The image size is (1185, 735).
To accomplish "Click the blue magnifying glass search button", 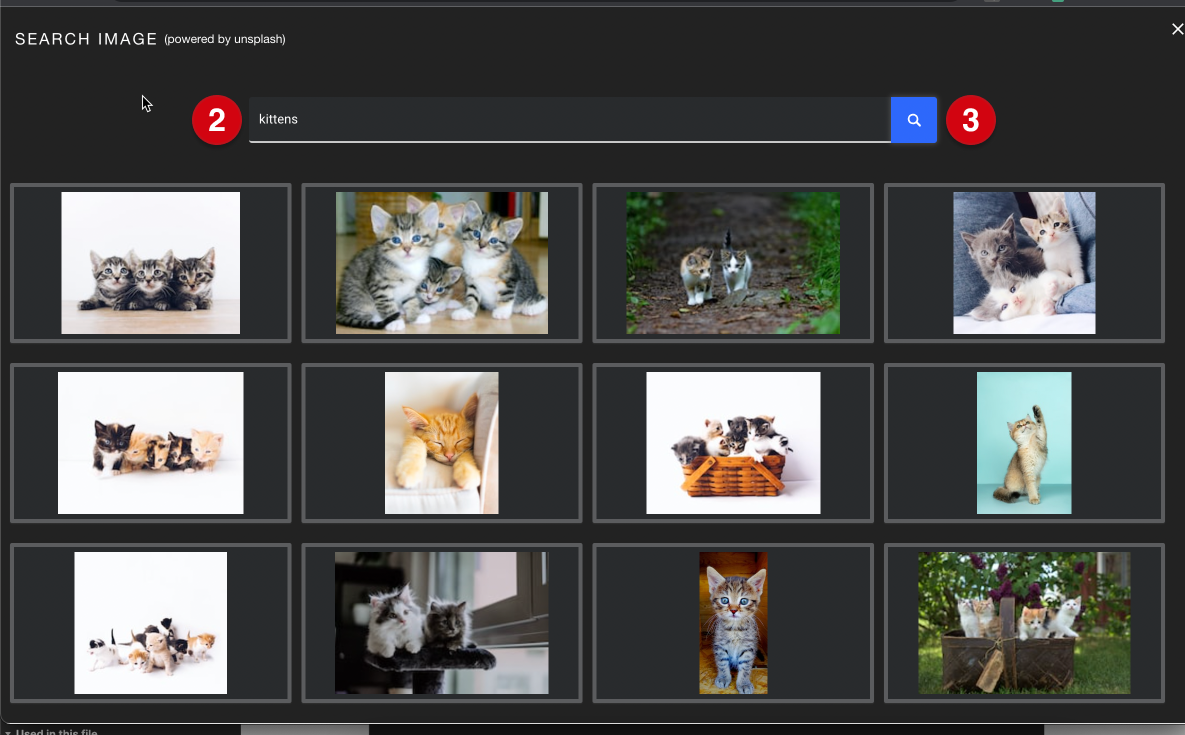I will click(x=913, y=120).
